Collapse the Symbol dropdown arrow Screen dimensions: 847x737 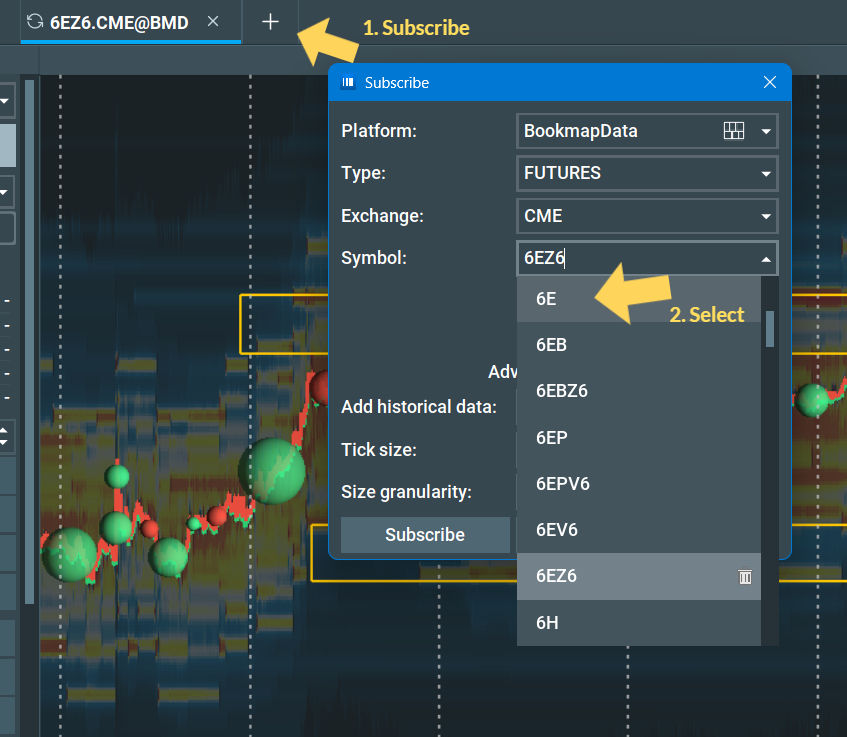766,259
